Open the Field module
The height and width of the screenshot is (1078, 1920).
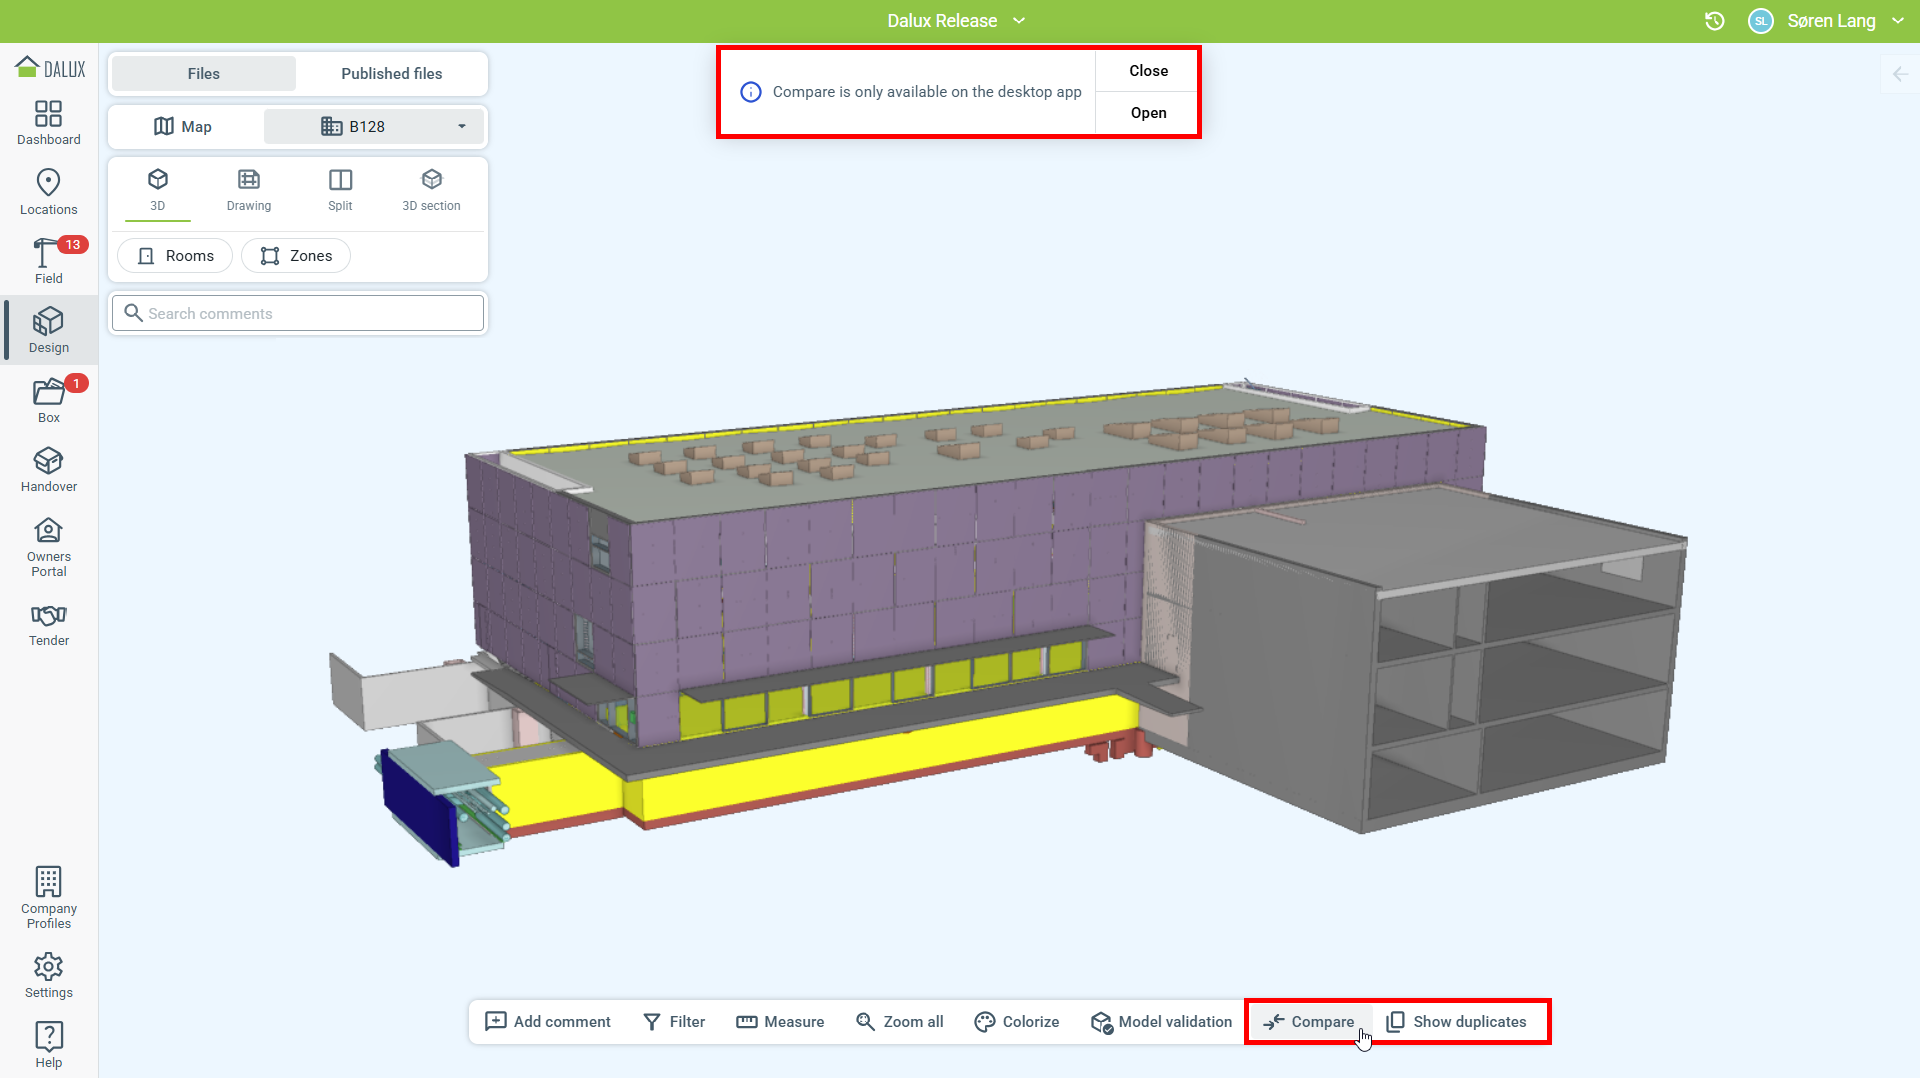click(48, 261)
